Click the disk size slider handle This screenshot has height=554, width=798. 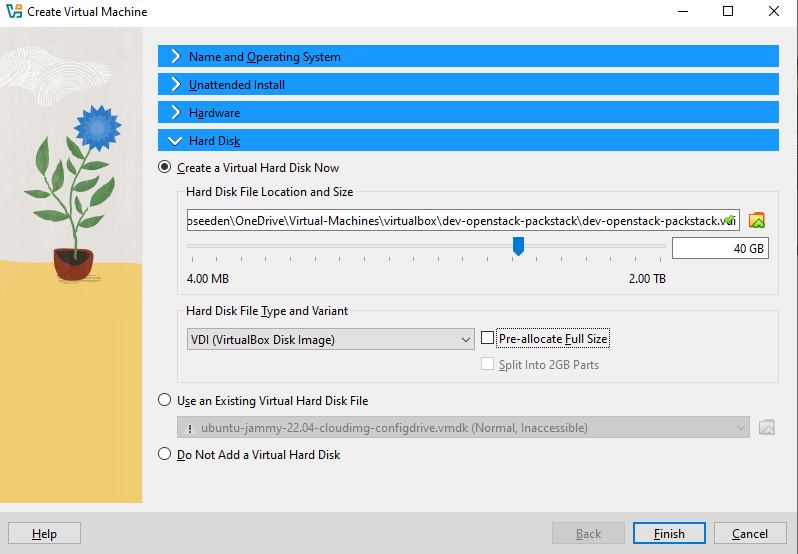518,246
